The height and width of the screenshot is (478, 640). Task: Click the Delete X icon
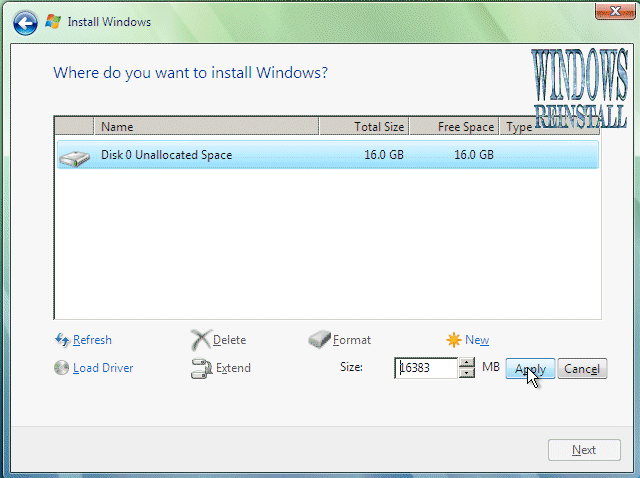(200, 340)
